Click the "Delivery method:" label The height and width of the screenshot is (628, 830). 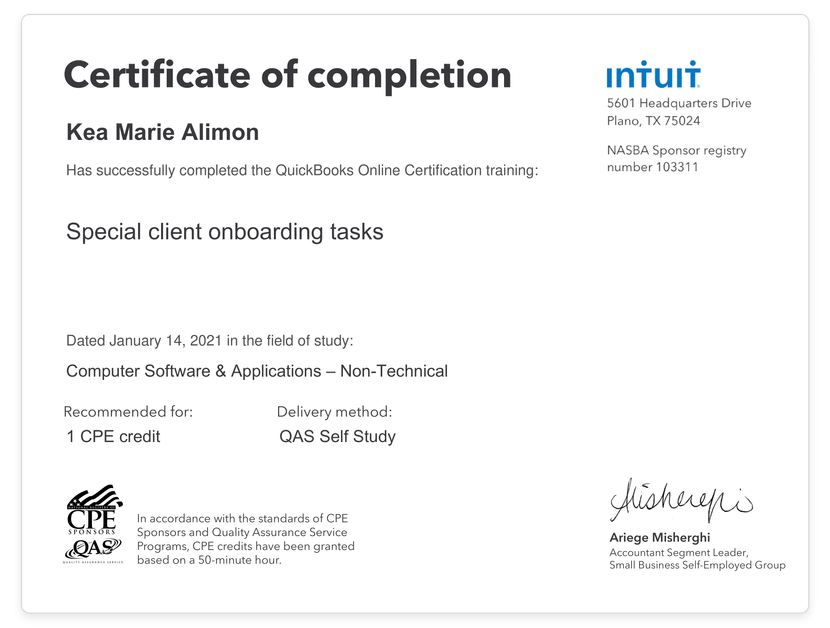[x=335, y=411]
